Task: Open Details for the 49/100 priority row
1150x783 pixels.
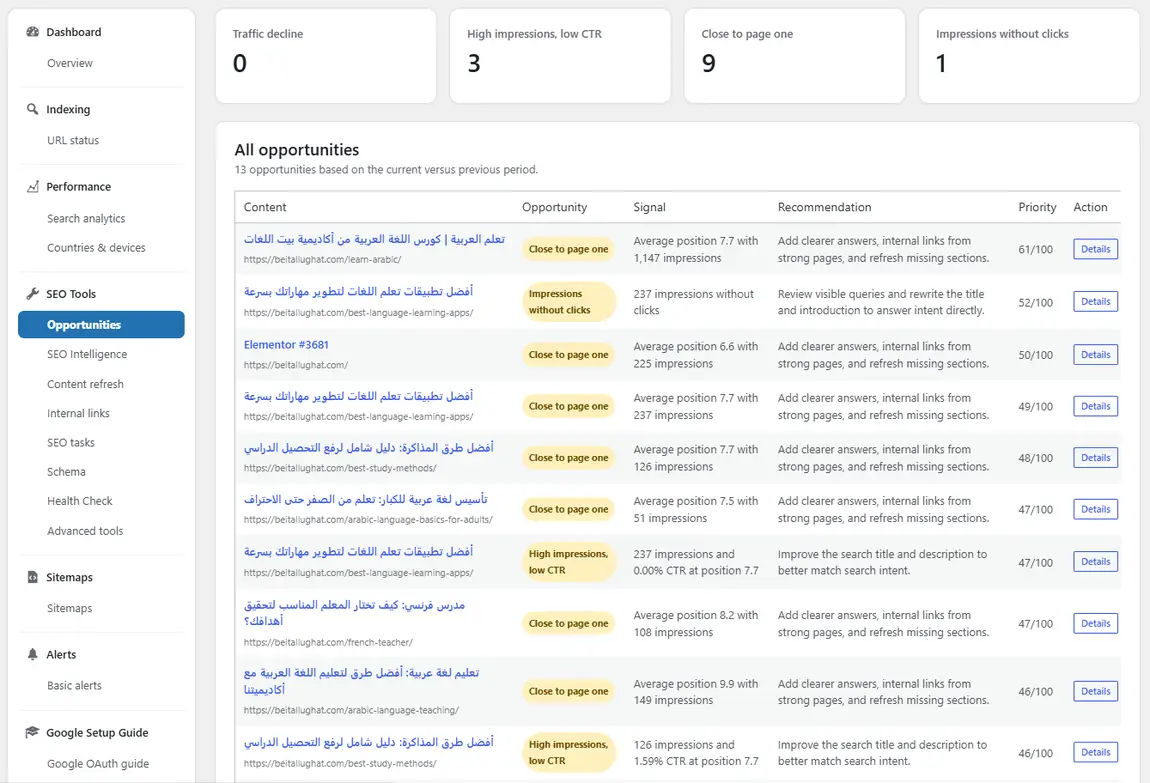Action: pos(1095,406)
